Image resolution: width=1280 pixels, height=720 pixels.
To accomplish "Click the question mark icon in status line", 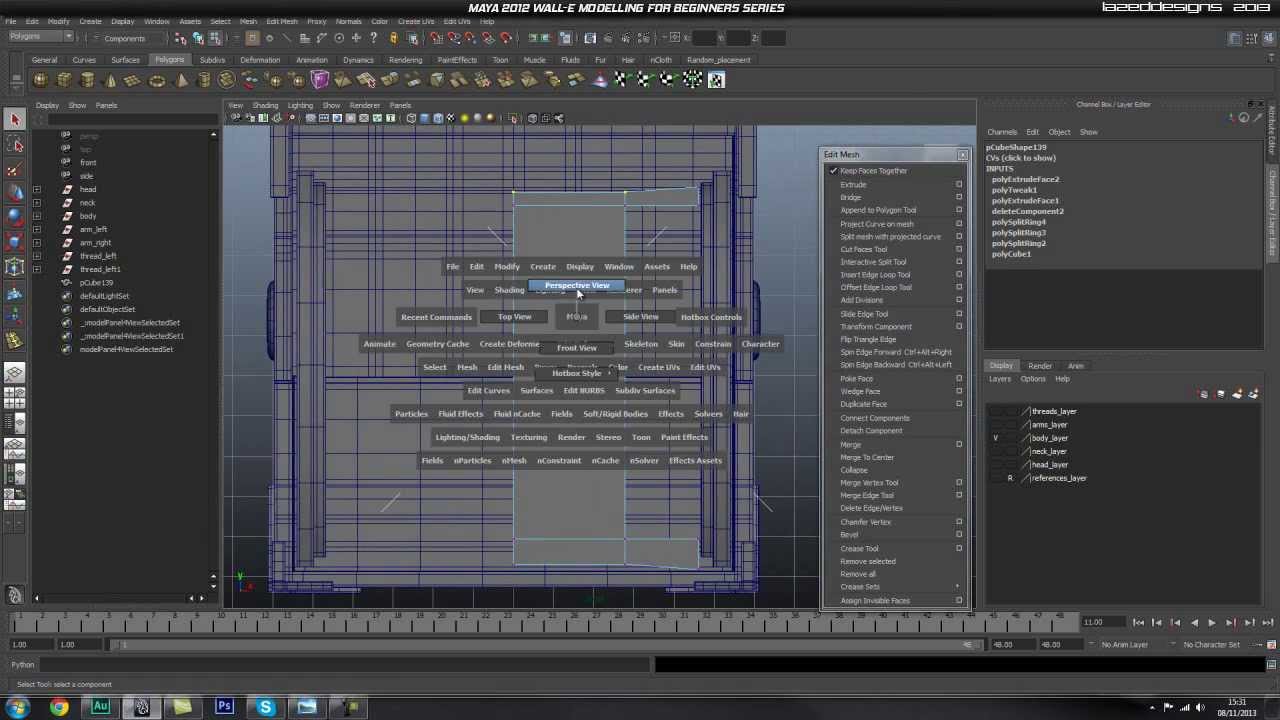I will (x=374, y=38).
